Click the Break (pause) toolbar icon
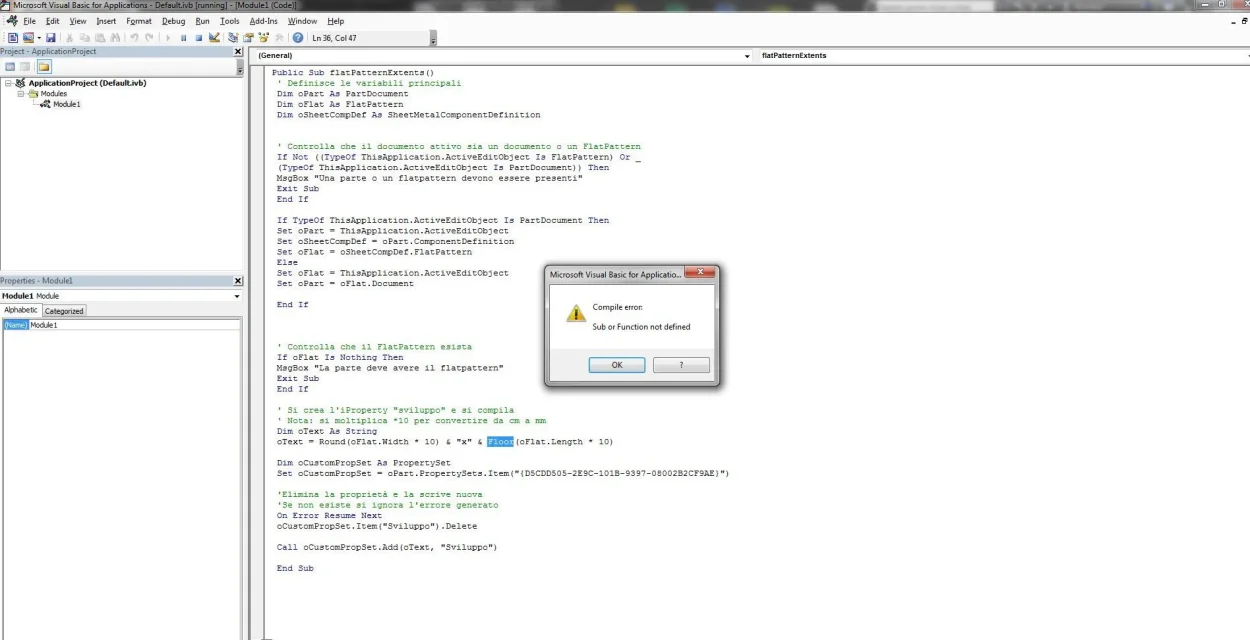The width and height of the screenshot is (1250, 640). coord(183,38)
